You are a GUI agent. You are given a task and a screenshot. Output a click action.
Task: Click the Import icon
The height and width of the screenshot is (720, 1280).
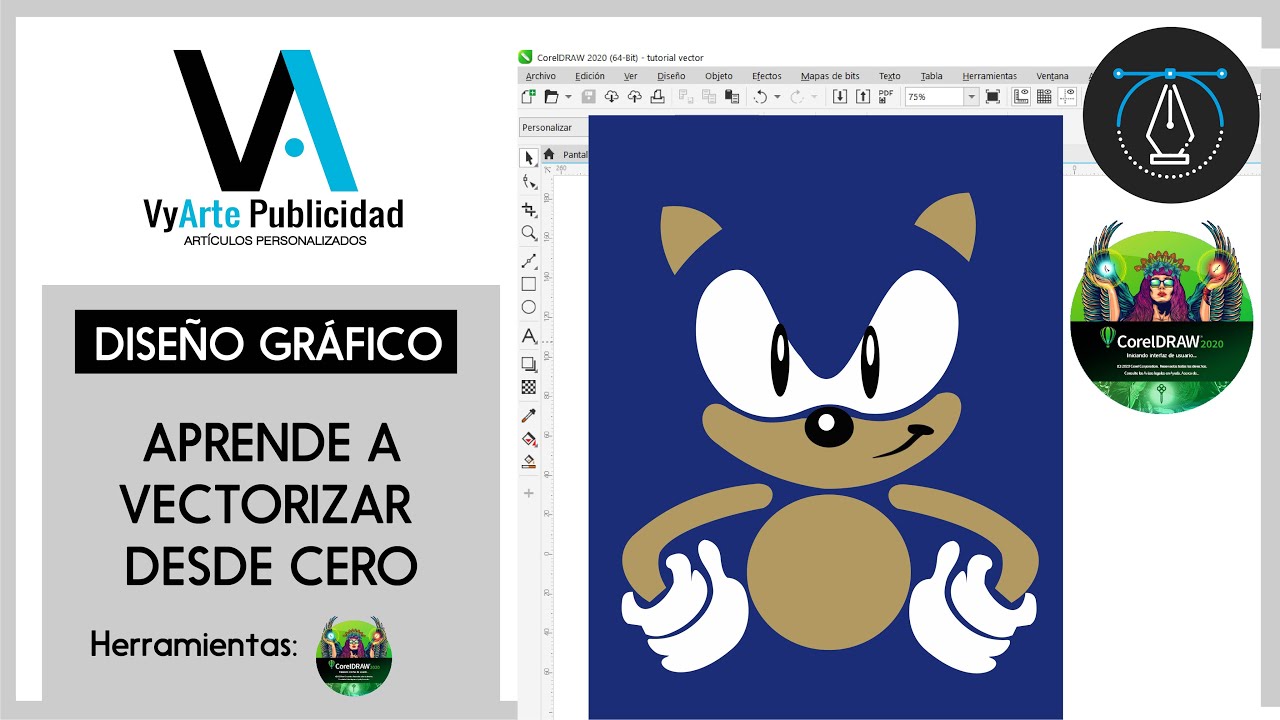840,96
